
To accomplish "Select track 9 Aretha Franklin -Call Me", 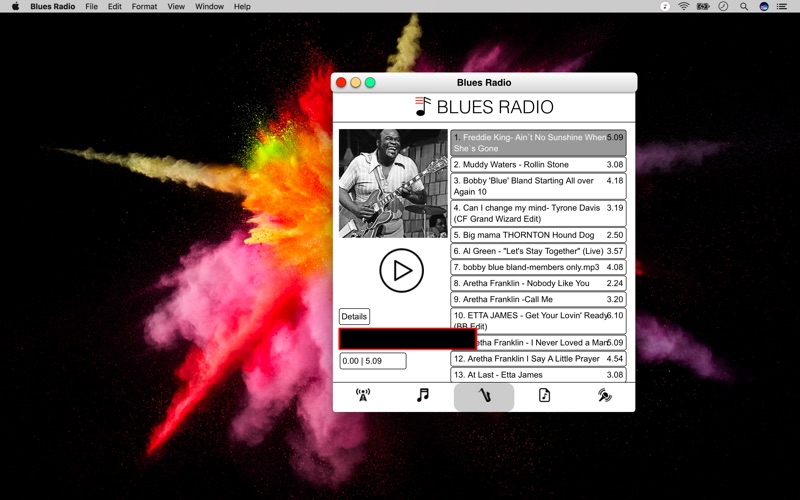I will pos(538,299).
